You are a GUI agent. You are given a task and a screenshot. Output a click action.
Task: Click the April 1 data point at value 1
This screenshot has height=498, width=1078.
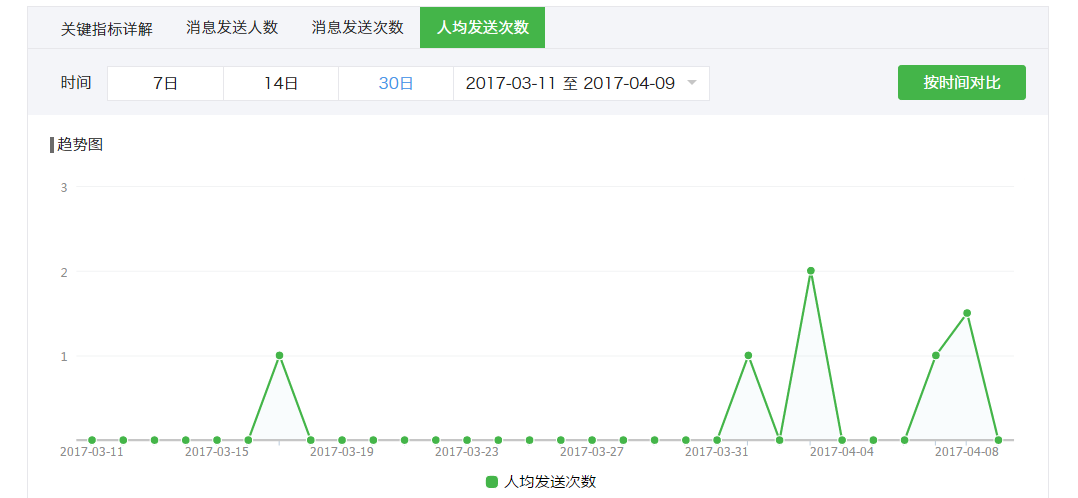click(748, 356)
